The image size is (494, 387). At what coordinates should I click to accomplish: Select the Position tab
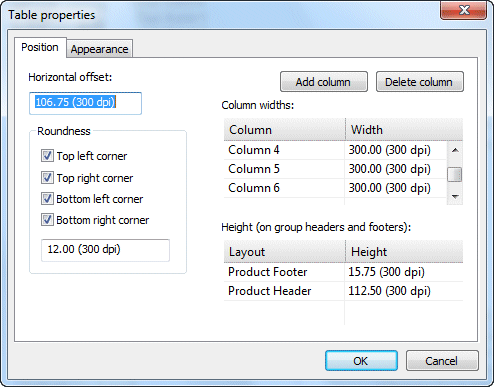(x=40, y=47)
